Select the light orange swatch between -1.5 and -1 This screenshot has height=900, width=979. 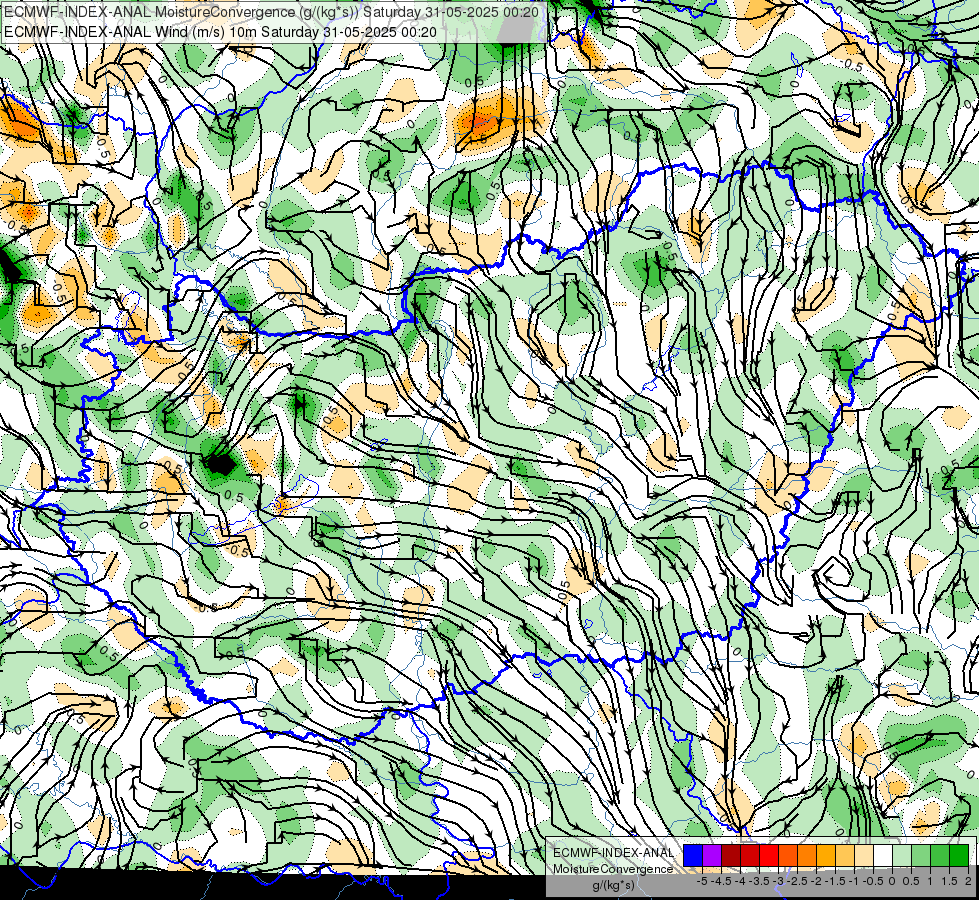pos(845,856)
